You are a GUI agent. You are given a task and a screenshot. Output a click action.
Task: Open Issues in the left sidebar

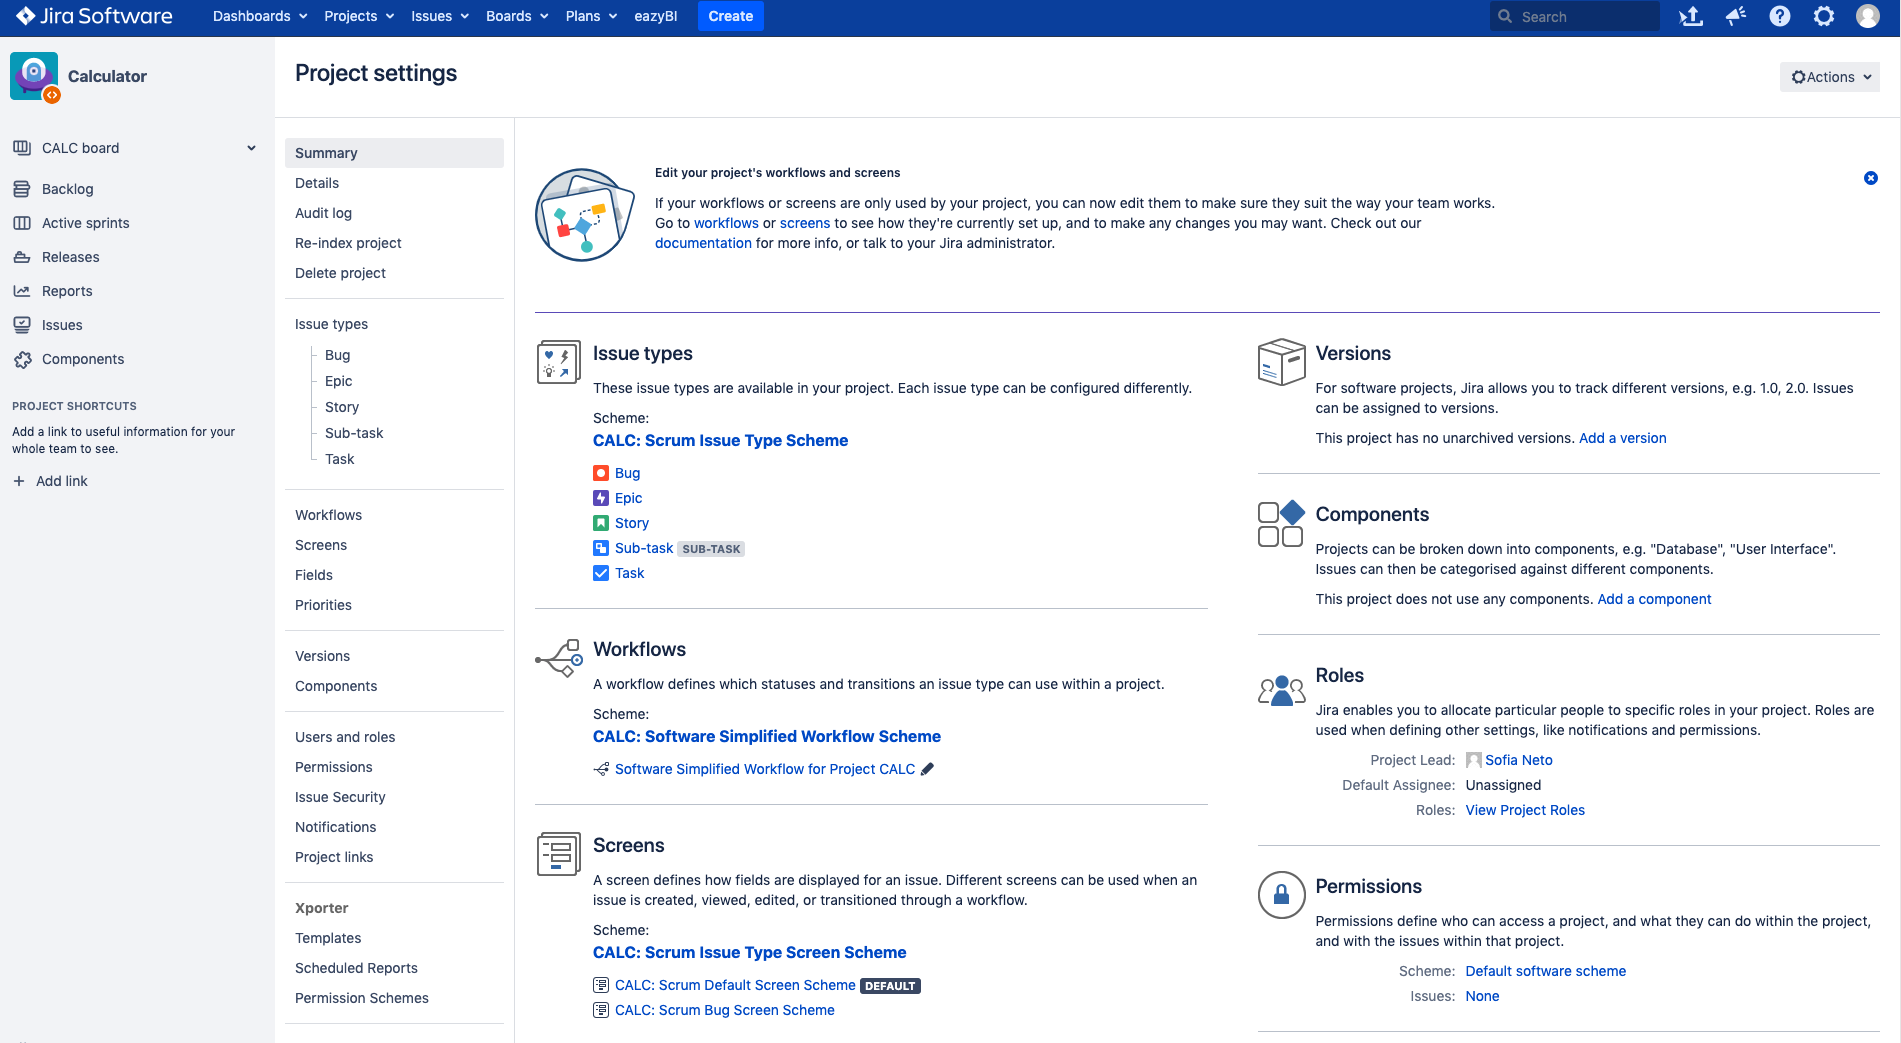click(62, 325)
